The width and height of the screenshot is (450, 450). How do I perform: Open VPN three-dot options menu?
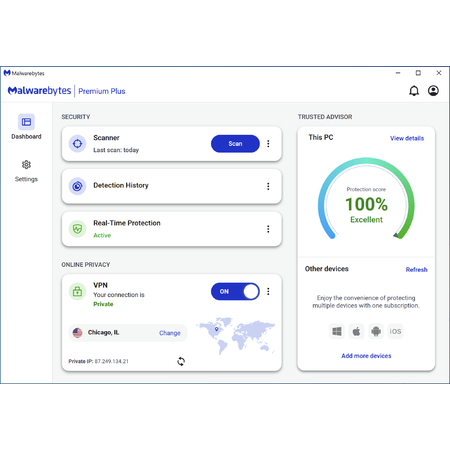click(x=268, y=292)
